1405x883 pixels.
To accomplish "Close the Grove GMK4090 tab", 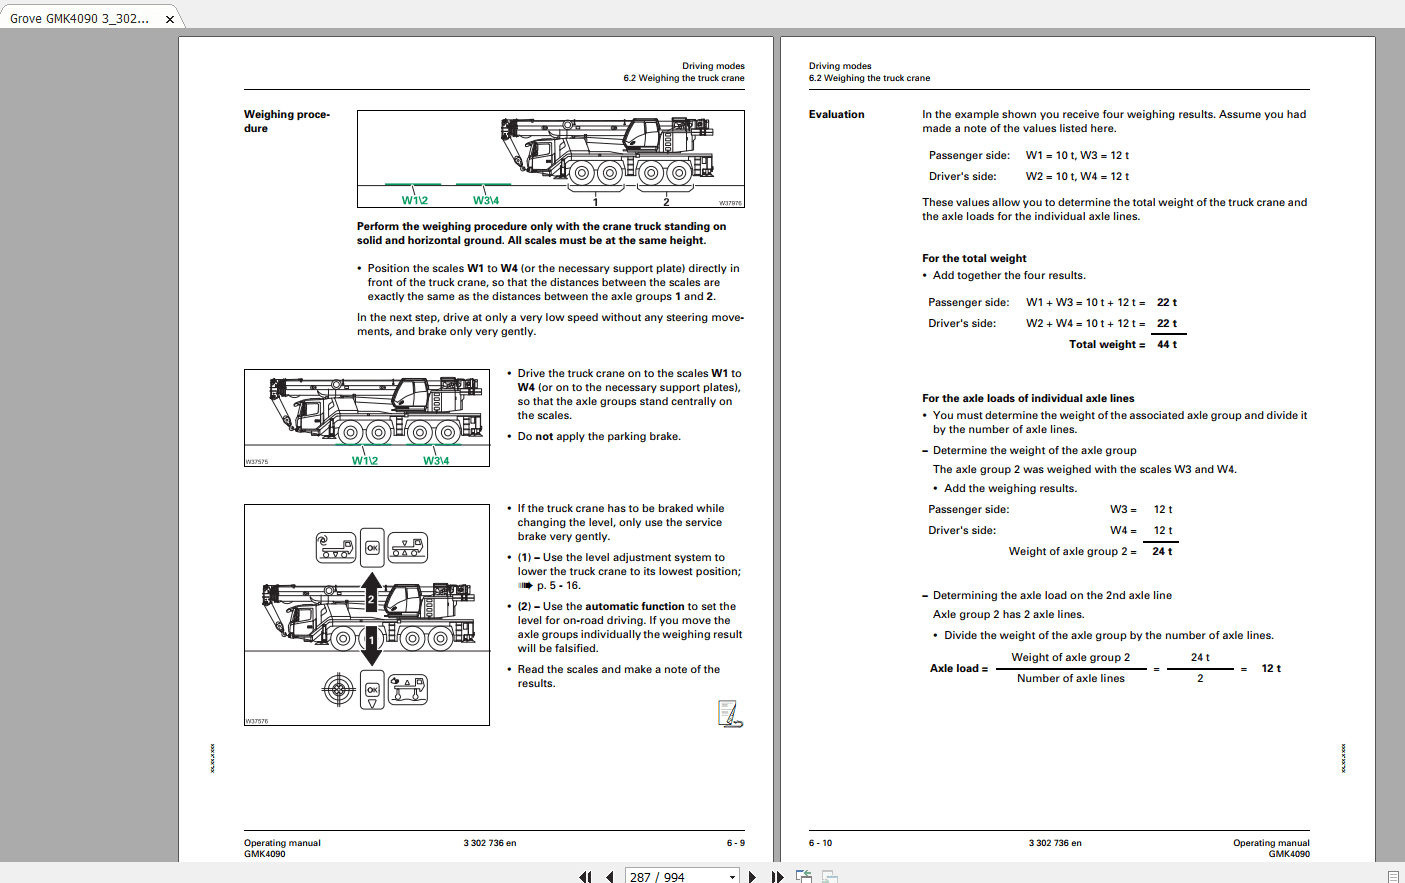I will (169, 17).
